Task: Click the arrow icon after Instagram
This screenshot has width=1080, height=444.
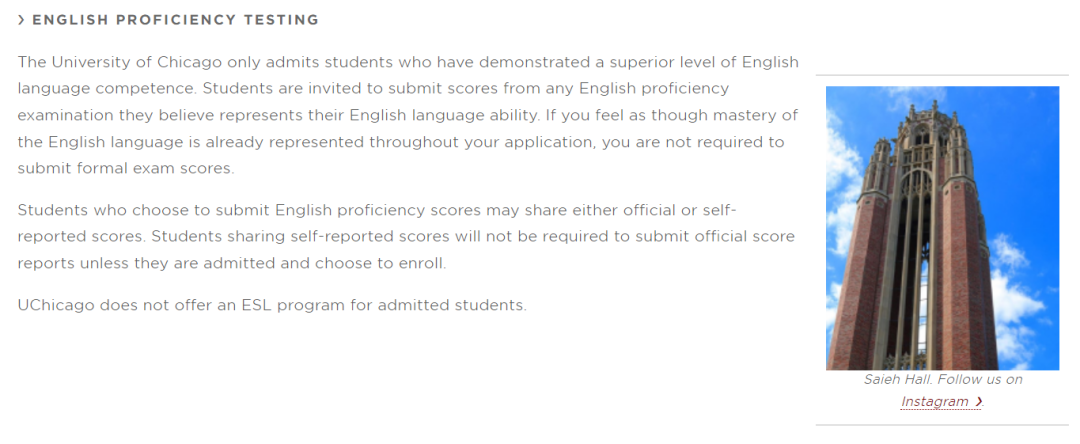Action: click(x=978, y=401)
